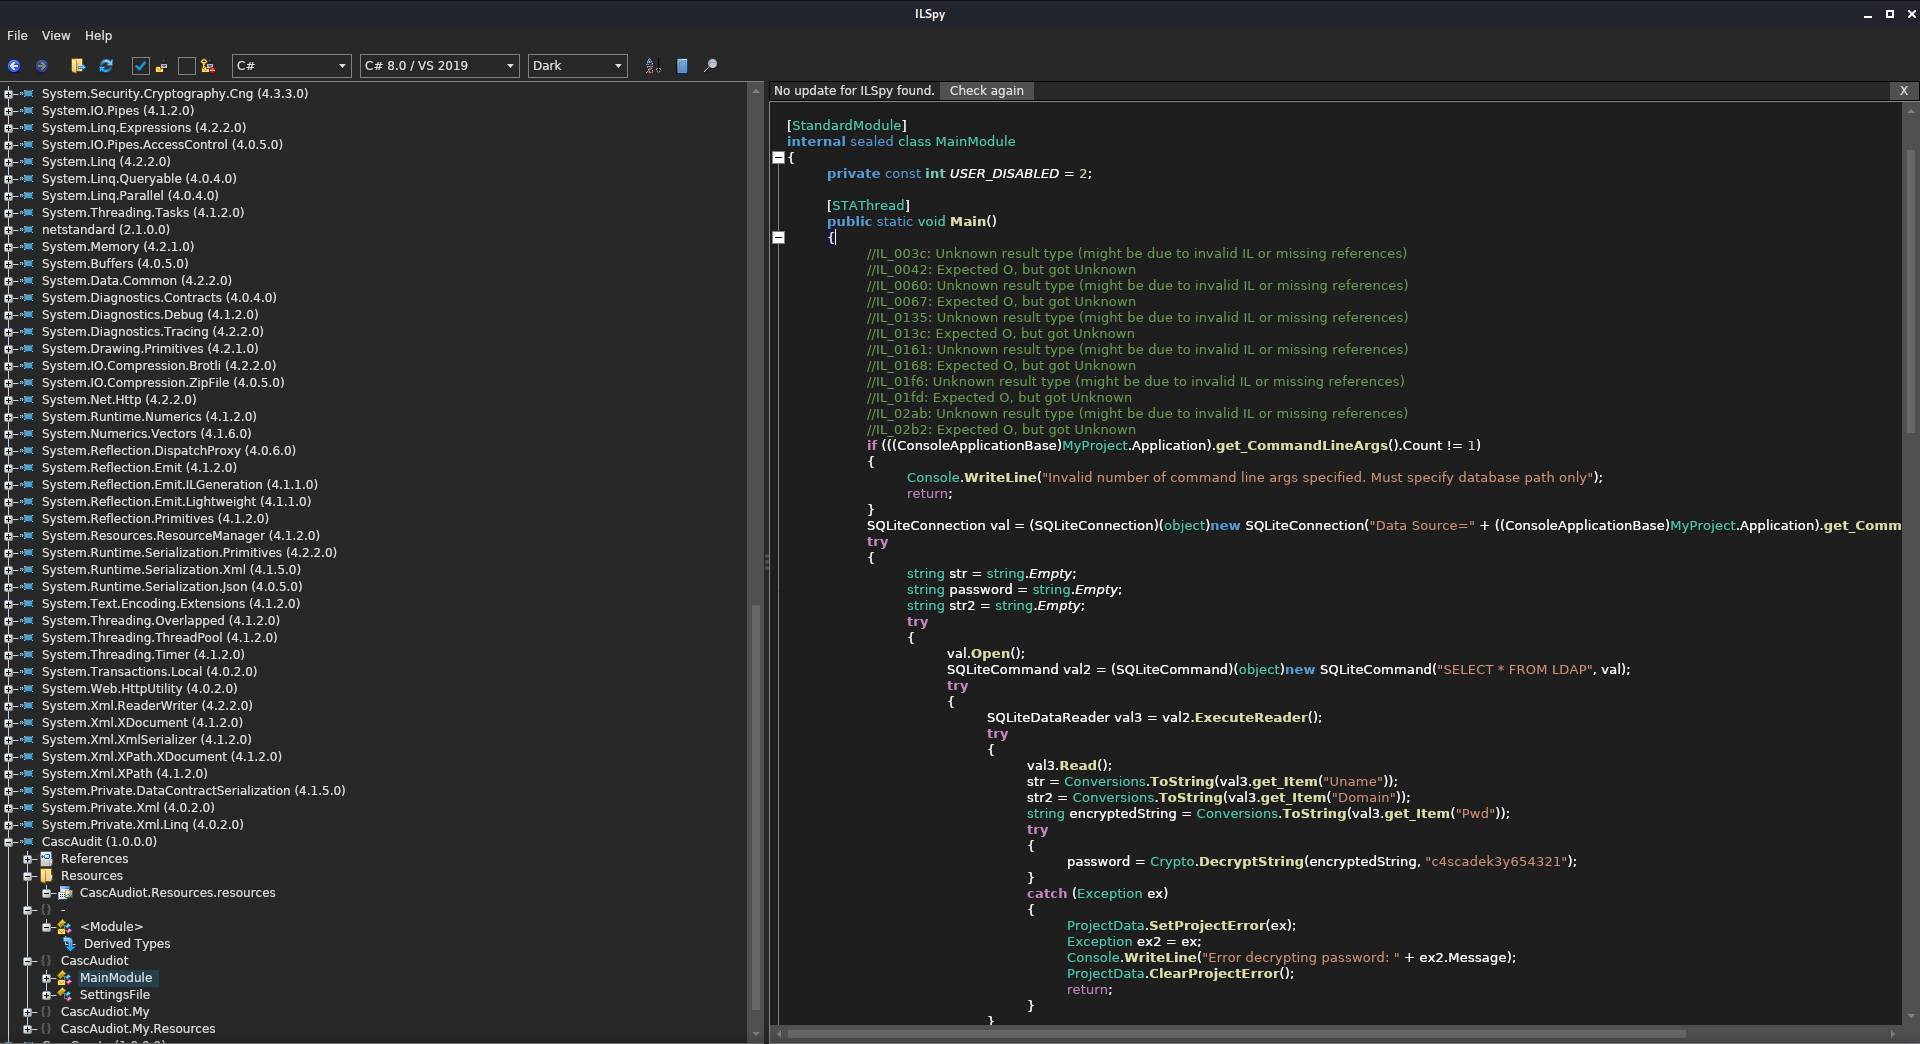This screenshot has width=1920, height=1044.
Task: Enable the unchecked show-internal-API toolbar checkbox
Action: [186, 66]
